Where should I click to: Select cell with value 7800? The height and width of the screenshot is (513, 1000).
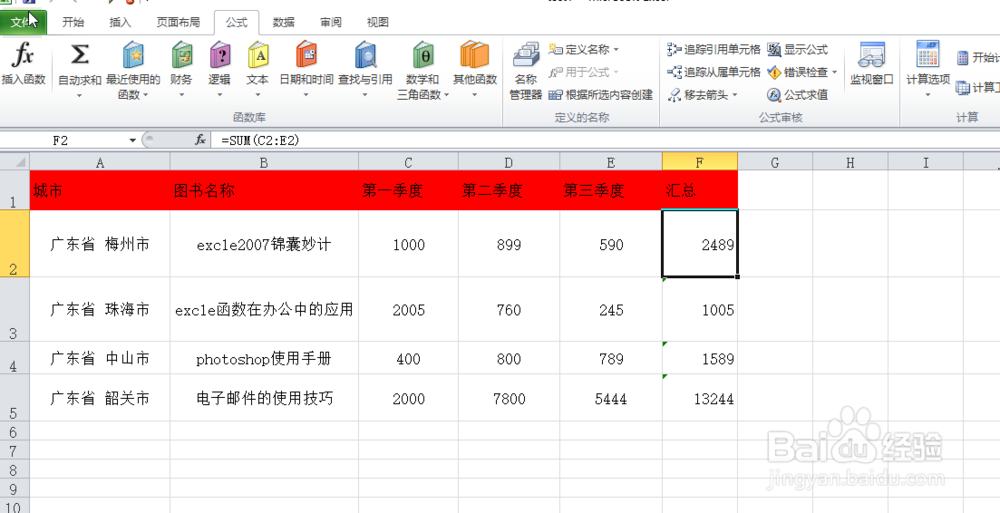509,398
